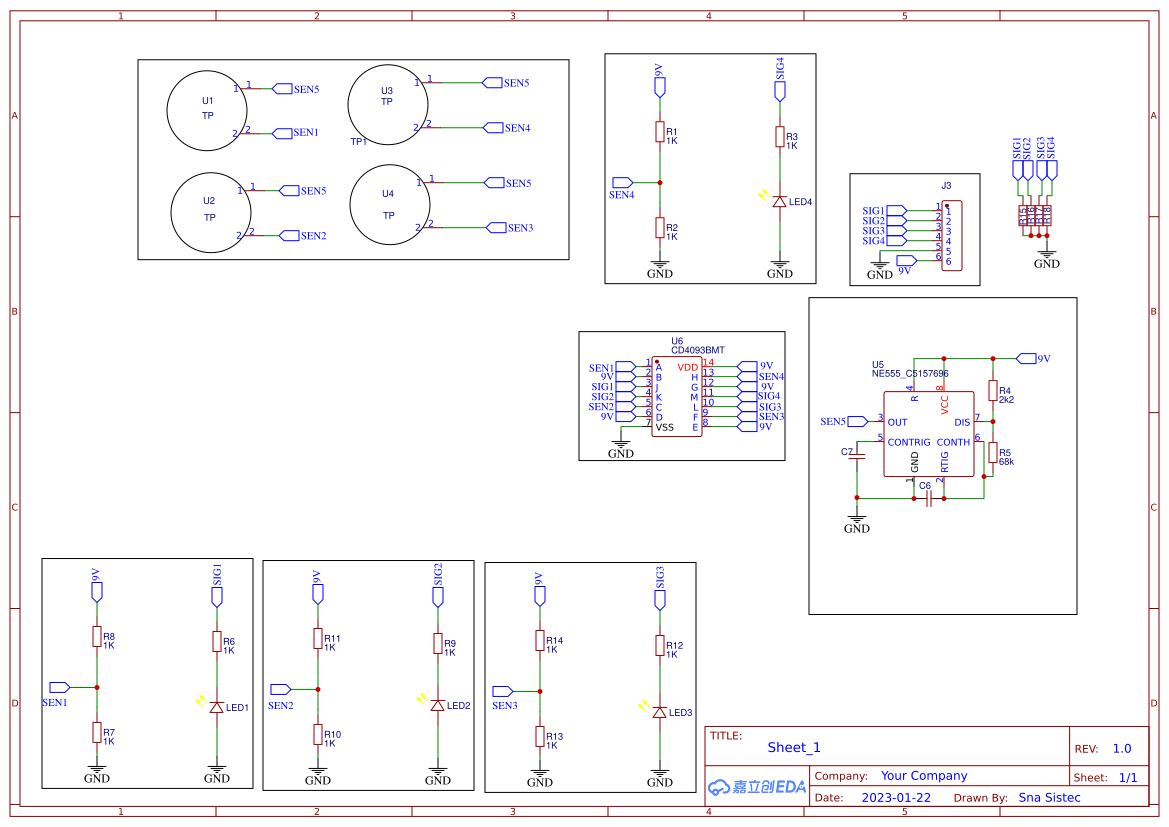
Task: Click the LED1 diode symbol
Action: 216,707
